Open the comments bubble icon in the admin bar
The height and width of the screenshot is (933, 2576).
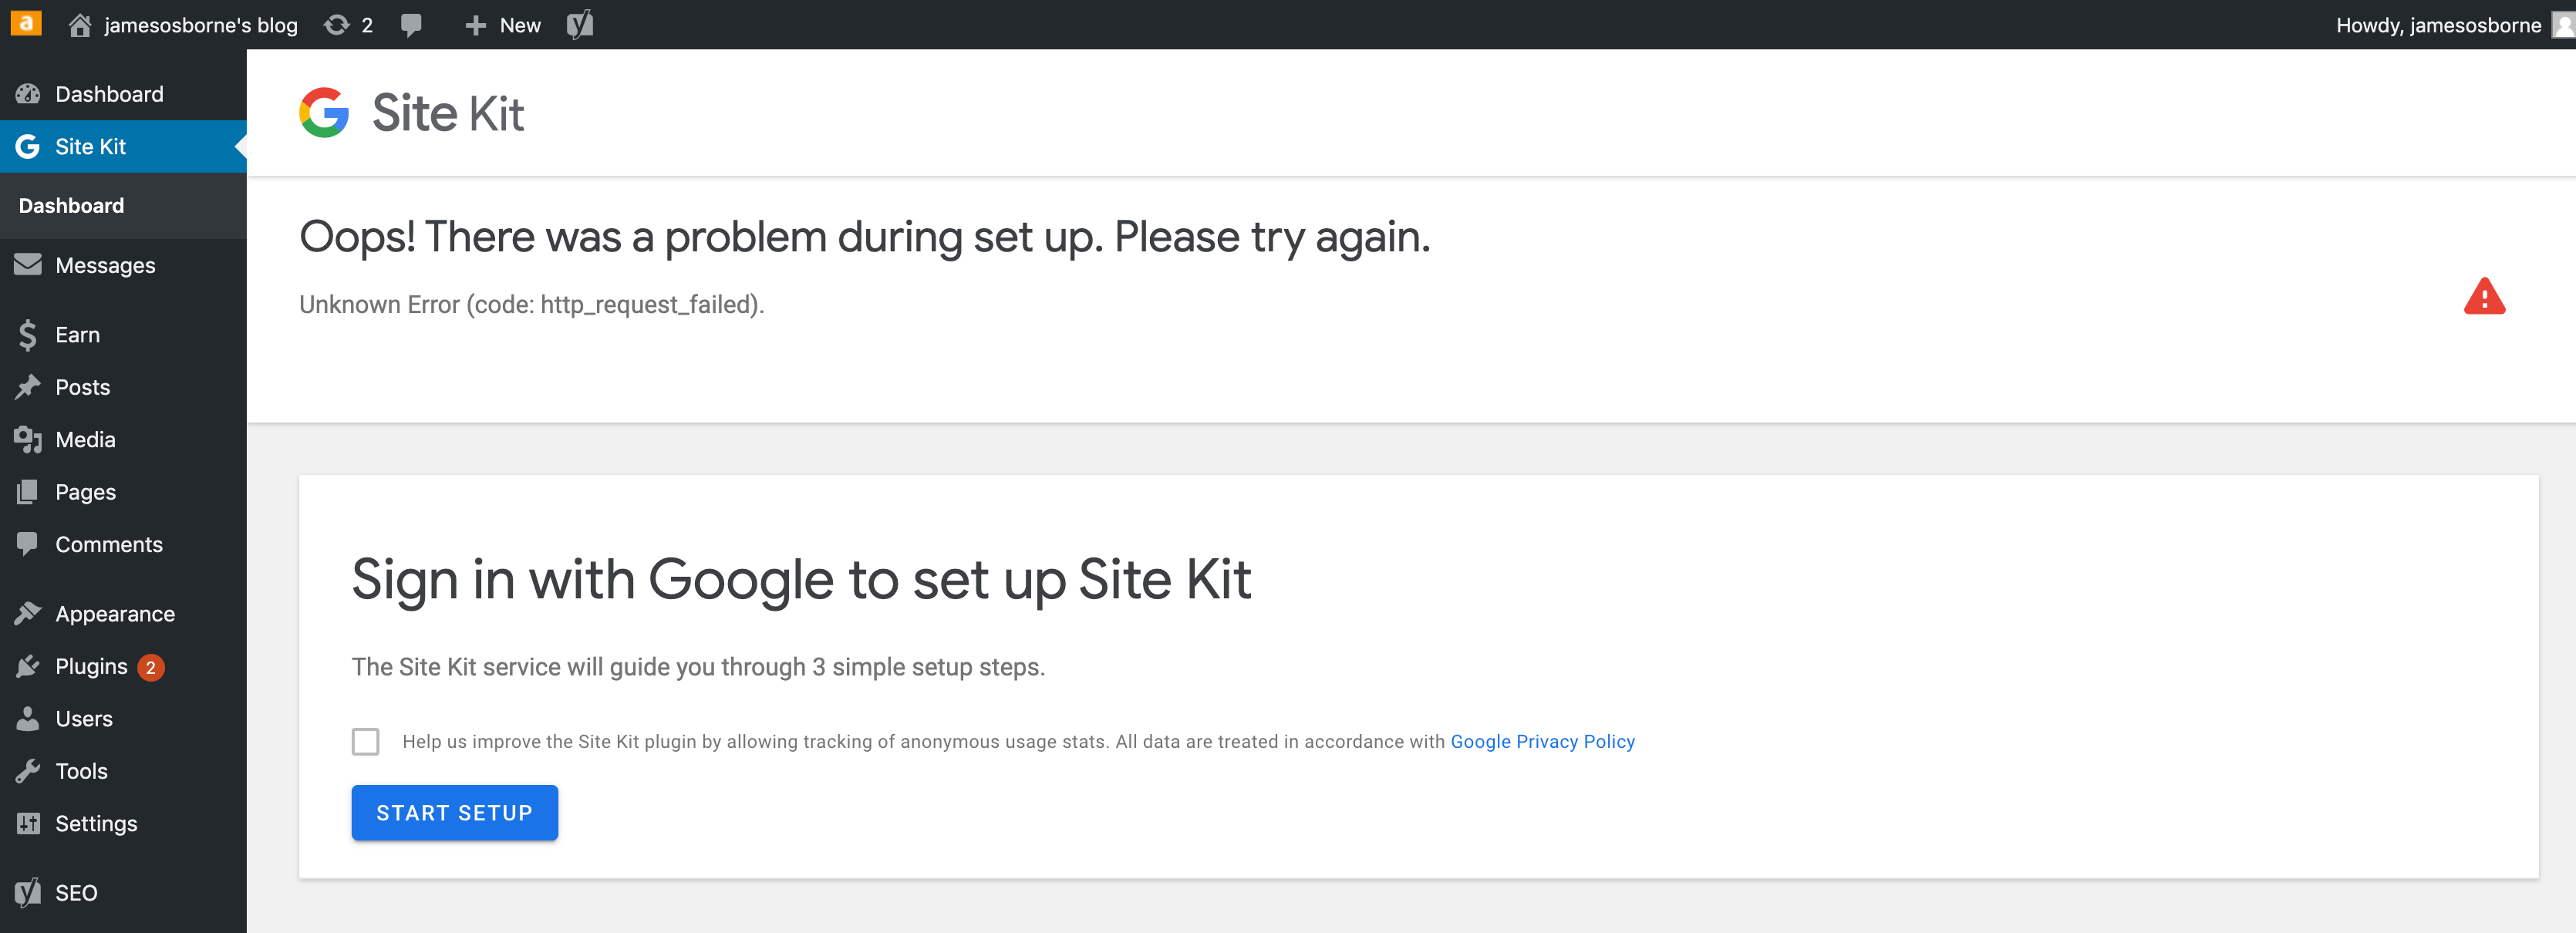[x=411, y=26]
